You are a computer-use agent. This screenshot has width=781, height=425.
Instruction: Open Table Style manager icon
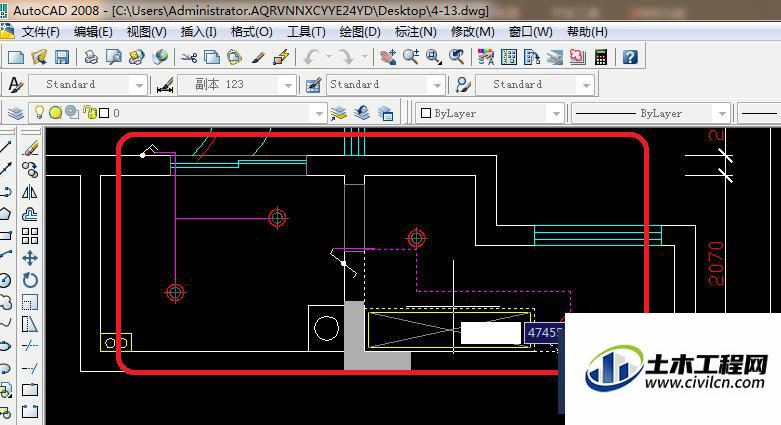(x=313, y=85)
